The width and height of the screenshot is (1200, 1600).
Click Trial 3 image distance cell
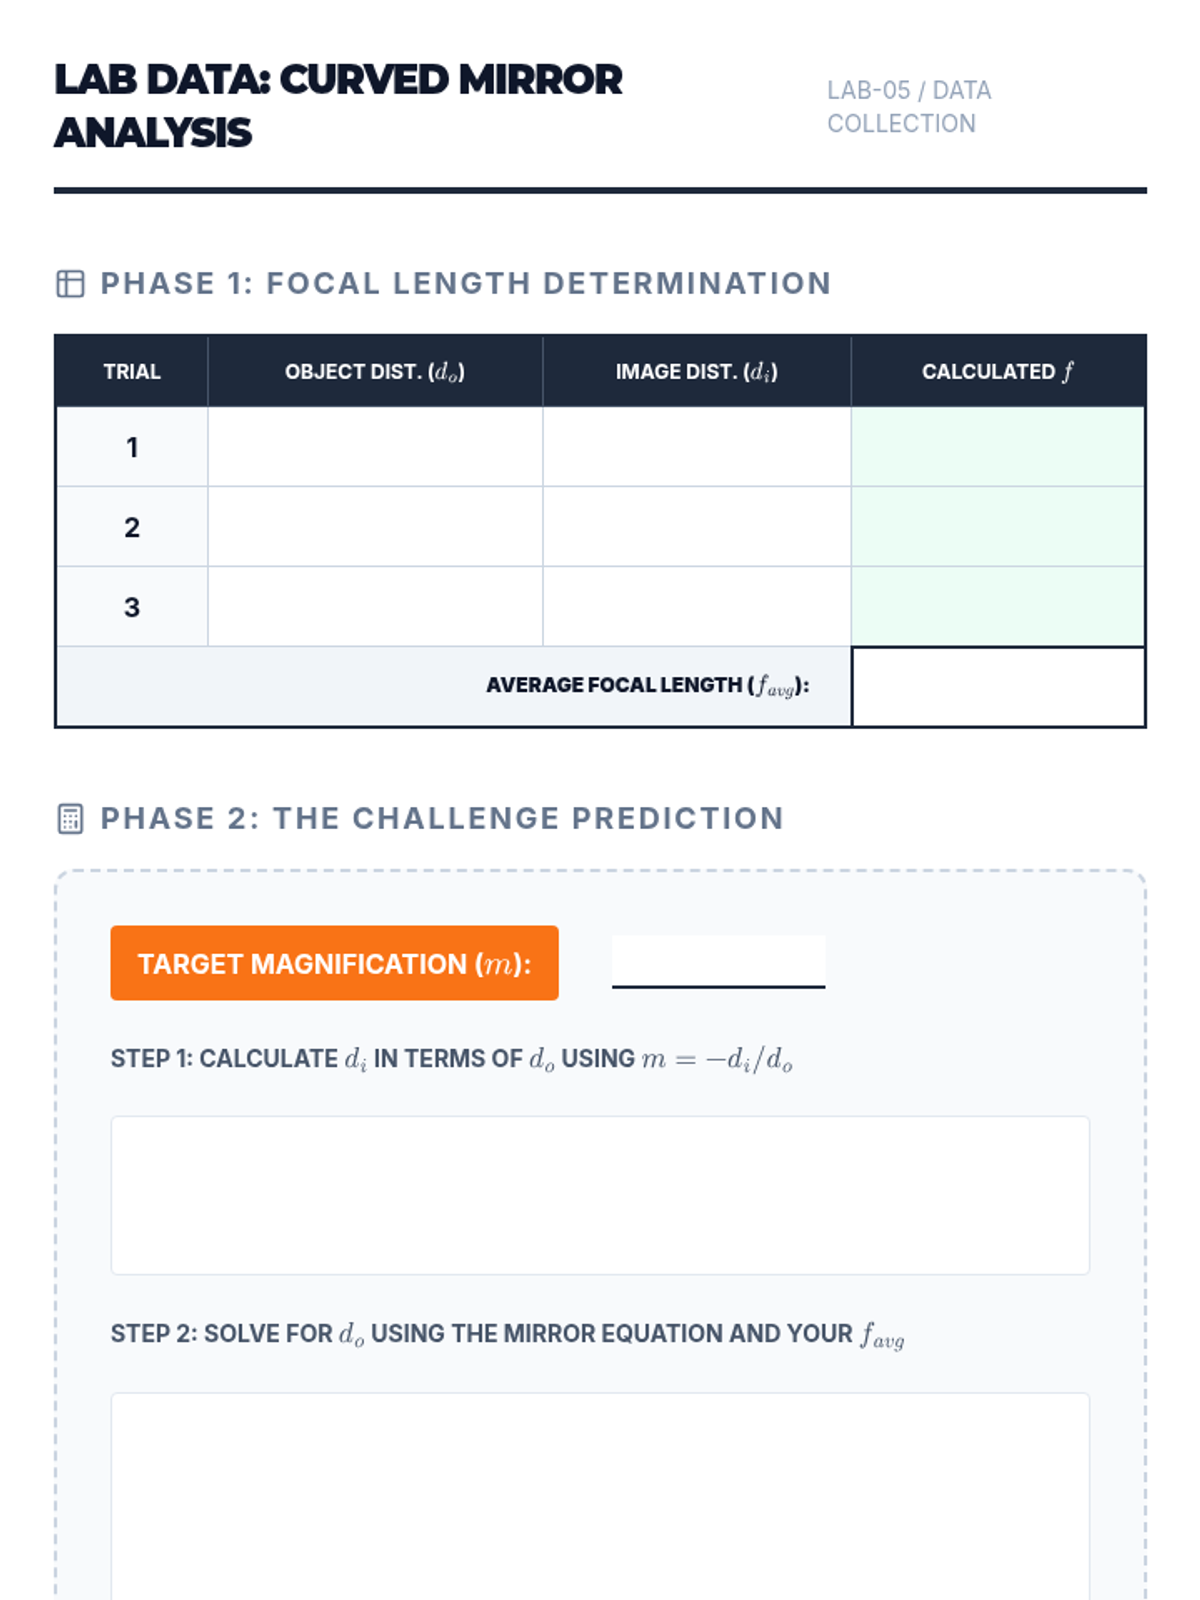pyautogui.click(x=696, y=607)
